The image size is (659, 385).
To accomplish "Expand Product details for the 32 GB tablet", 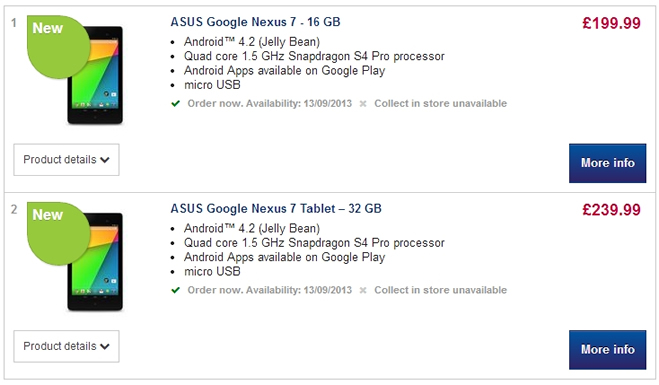I will pos(66,346).
